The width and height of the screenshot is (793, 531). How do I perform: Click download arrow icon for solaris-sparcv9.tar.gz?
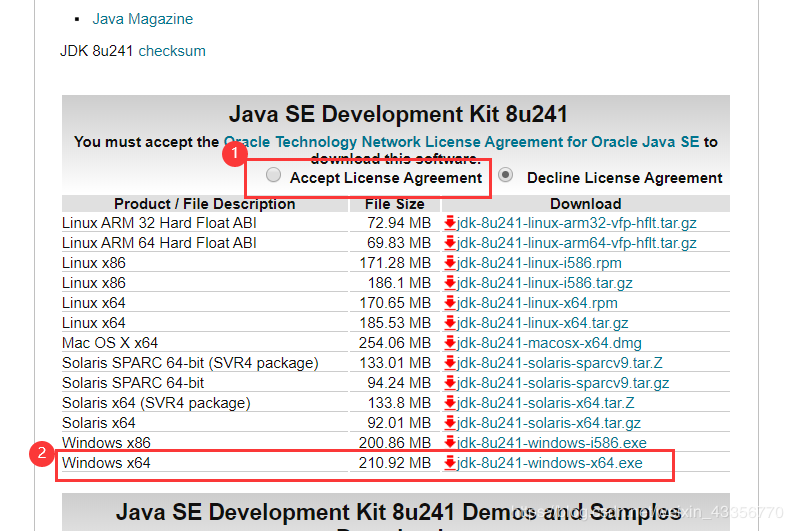450,383
